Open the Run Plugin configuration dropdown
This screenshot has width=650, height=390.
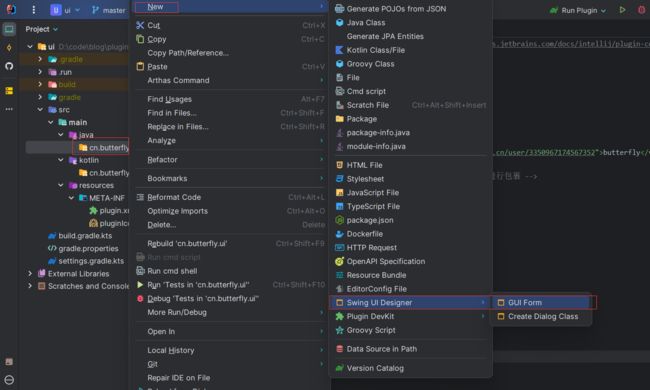pyautogui.click(x=578, y=10)
